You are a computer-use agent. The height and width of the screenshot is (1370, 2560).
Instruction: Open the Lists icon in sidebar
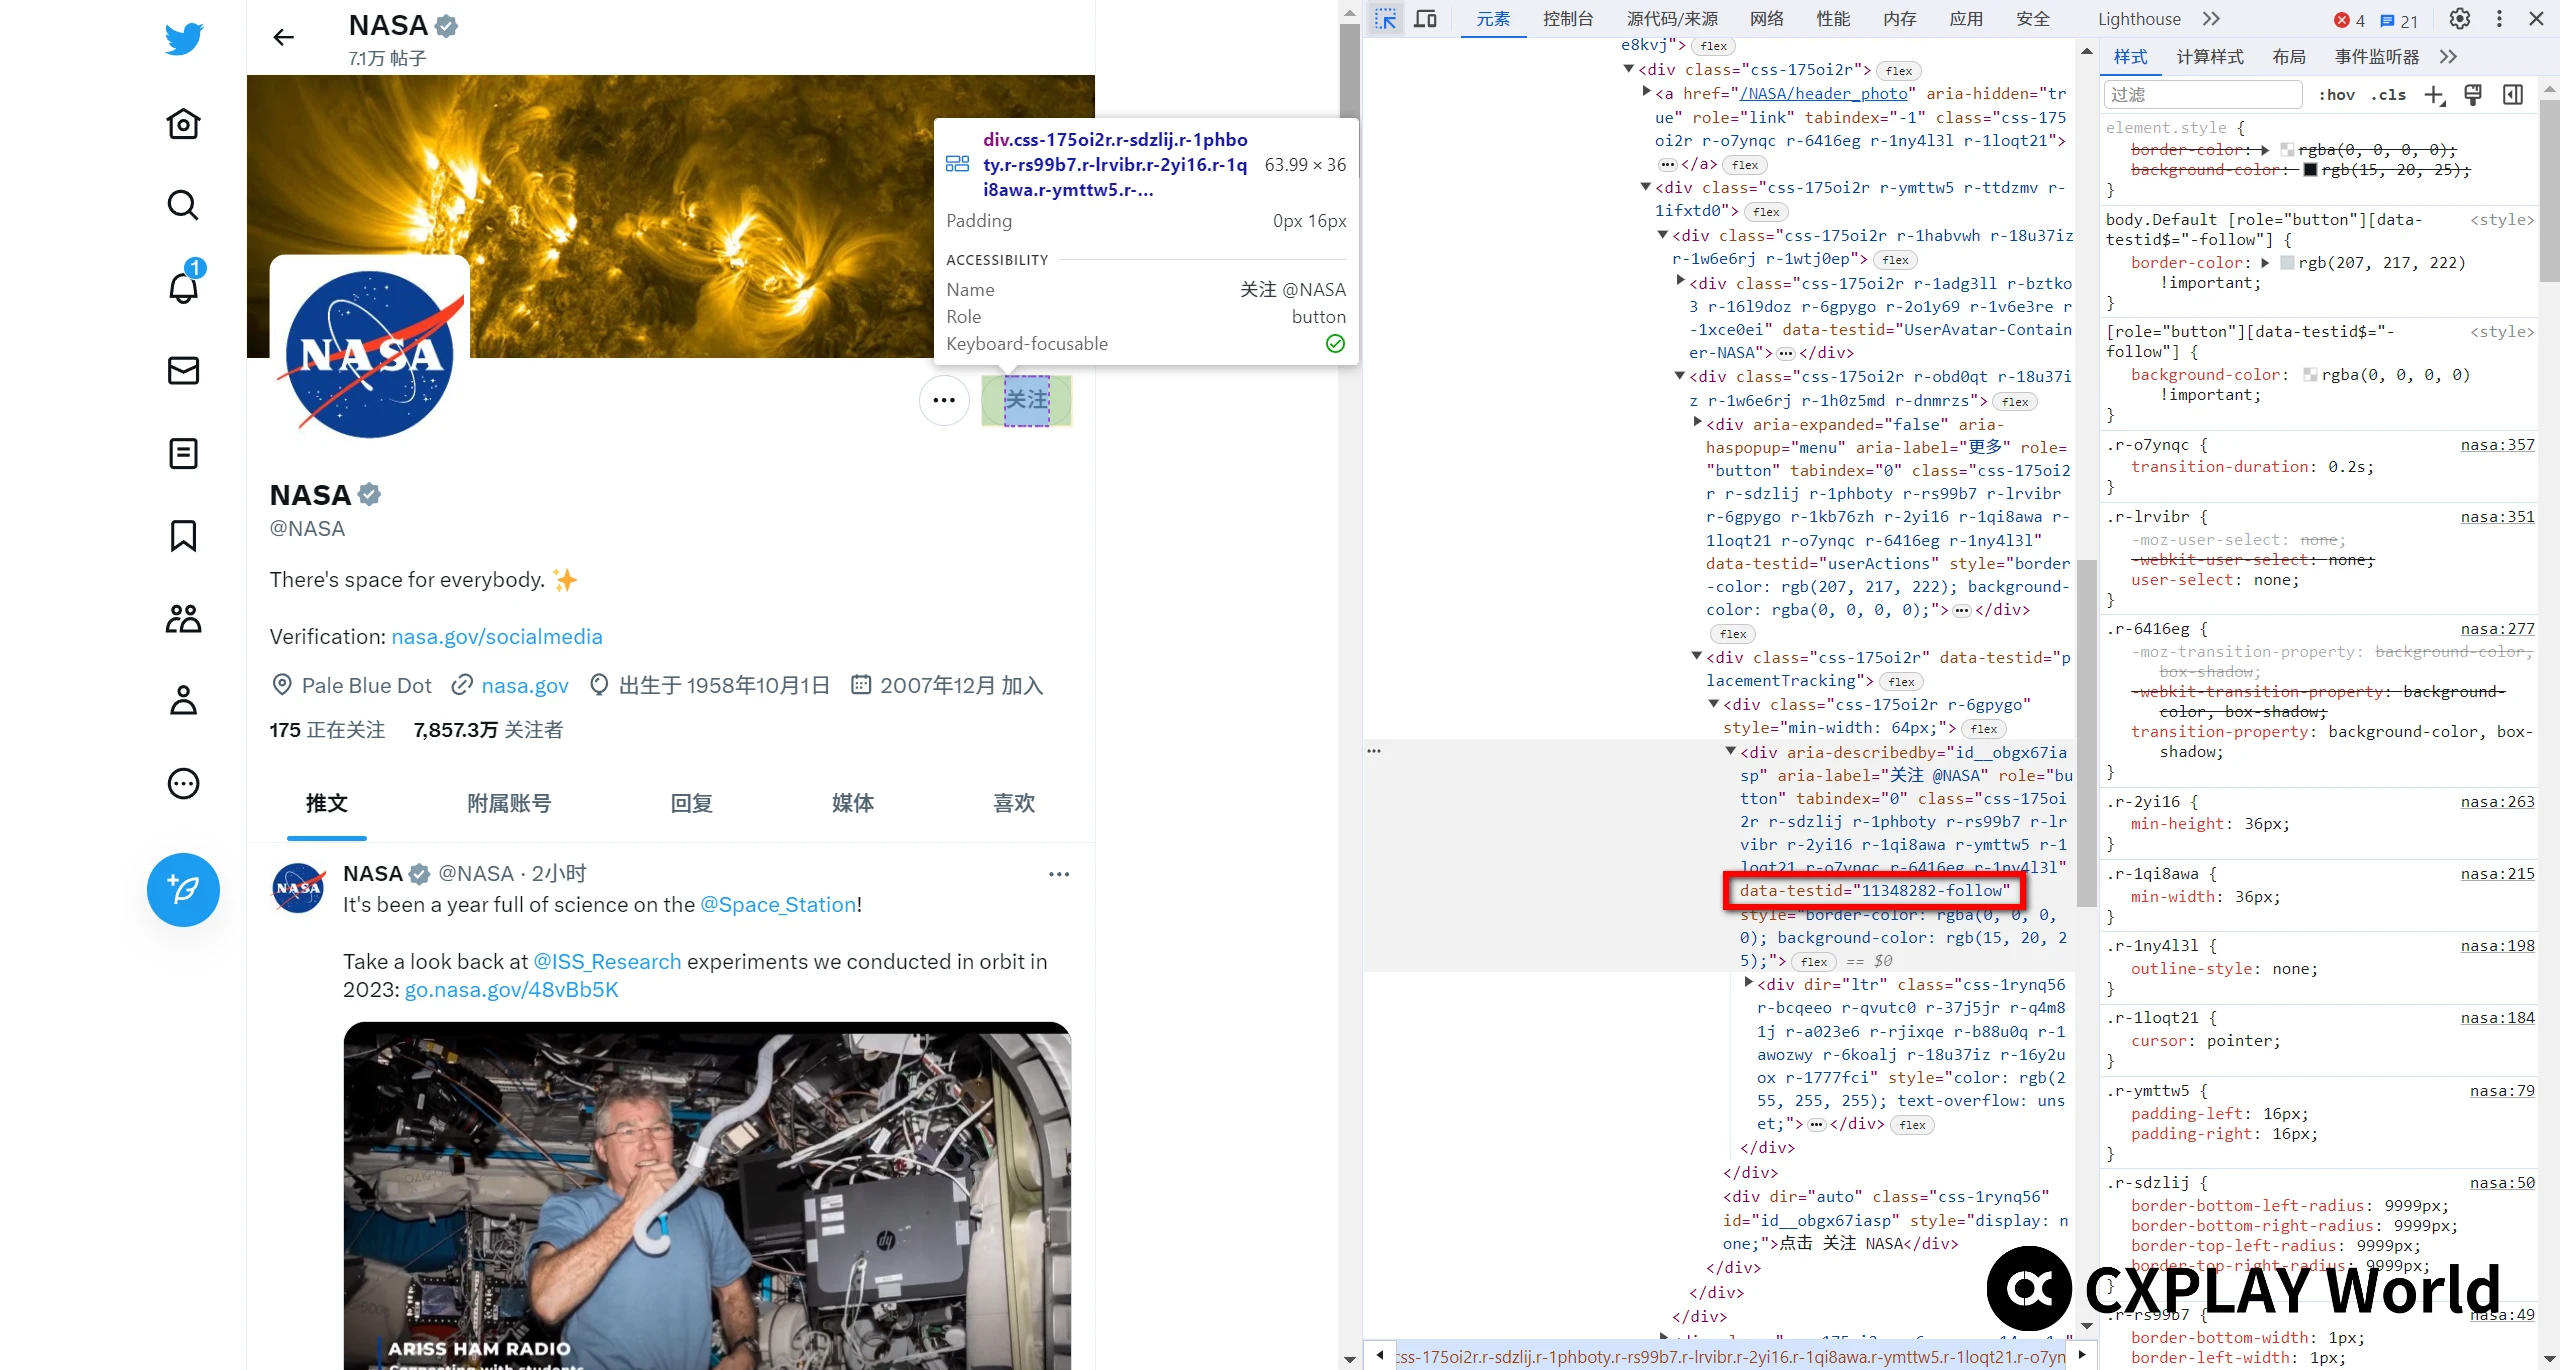tap(183, 453)
